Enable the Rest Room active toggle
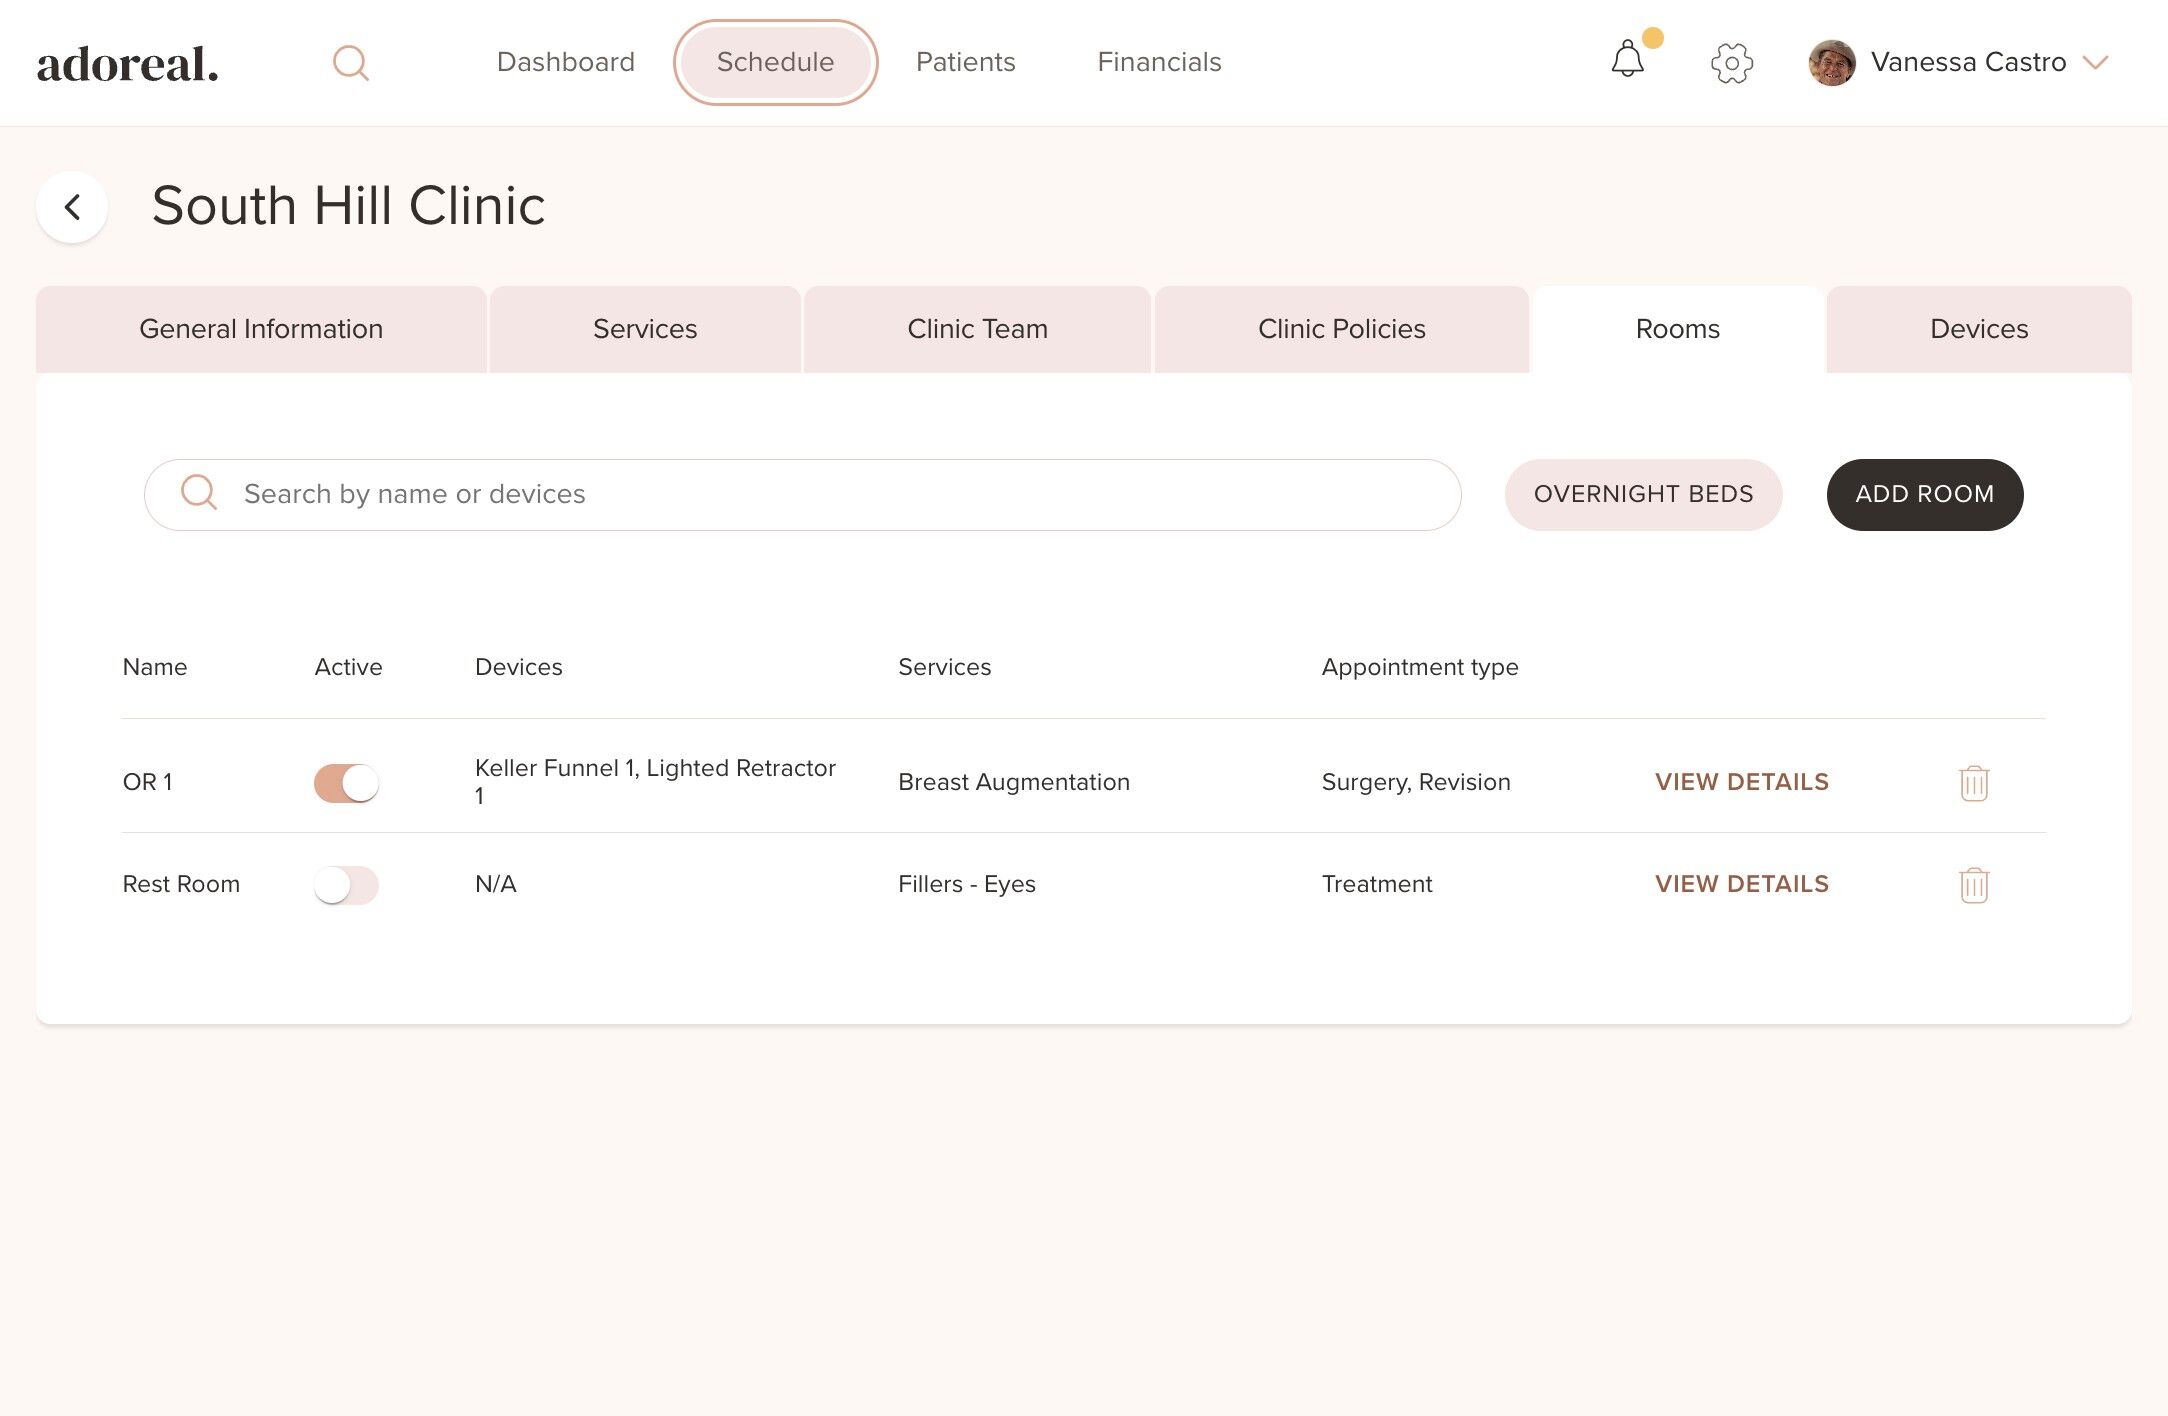 (346, 885)
